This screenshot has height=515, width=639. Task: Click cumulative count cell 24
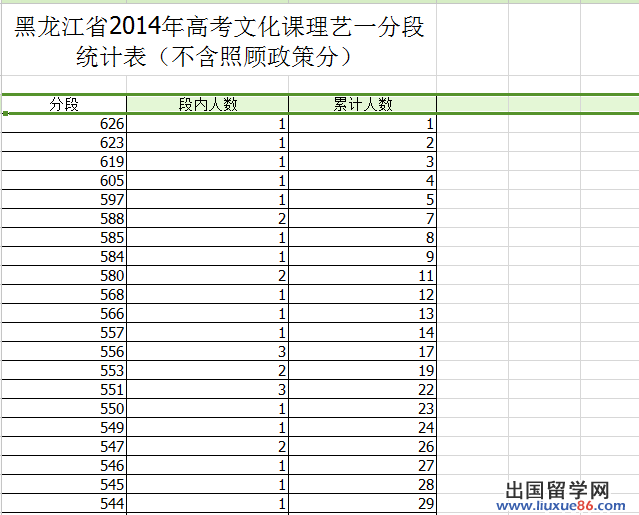(x=362, y=428)
